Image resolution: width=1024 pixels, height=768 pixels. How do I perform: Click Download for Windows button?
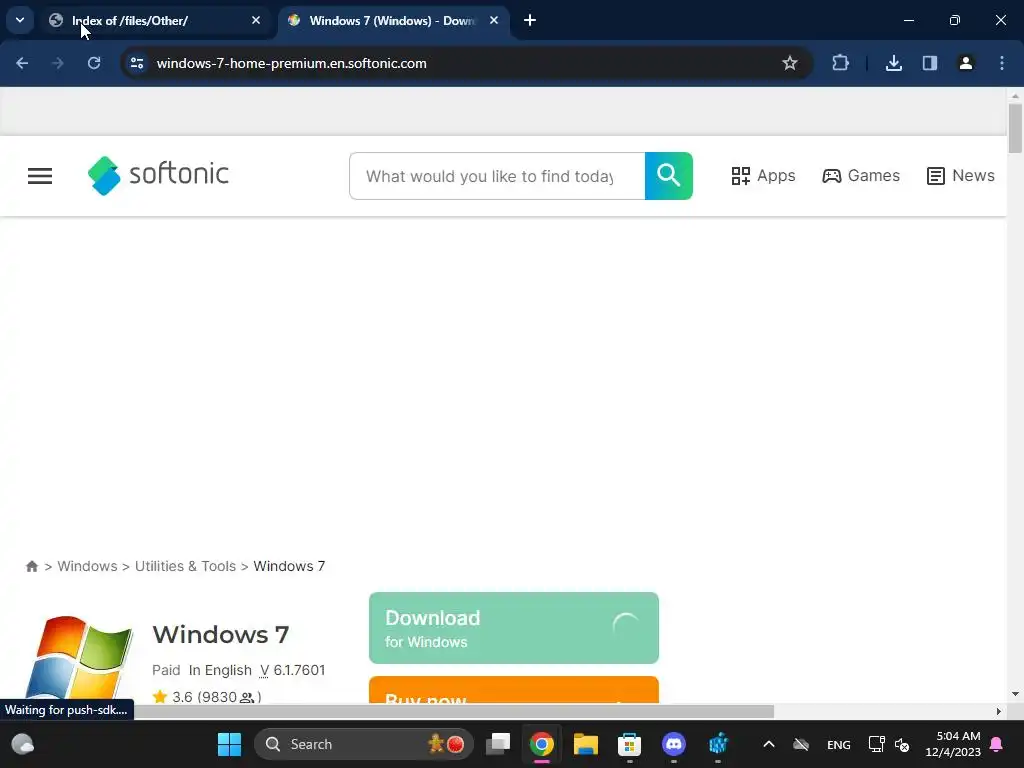tap(513, 628)
